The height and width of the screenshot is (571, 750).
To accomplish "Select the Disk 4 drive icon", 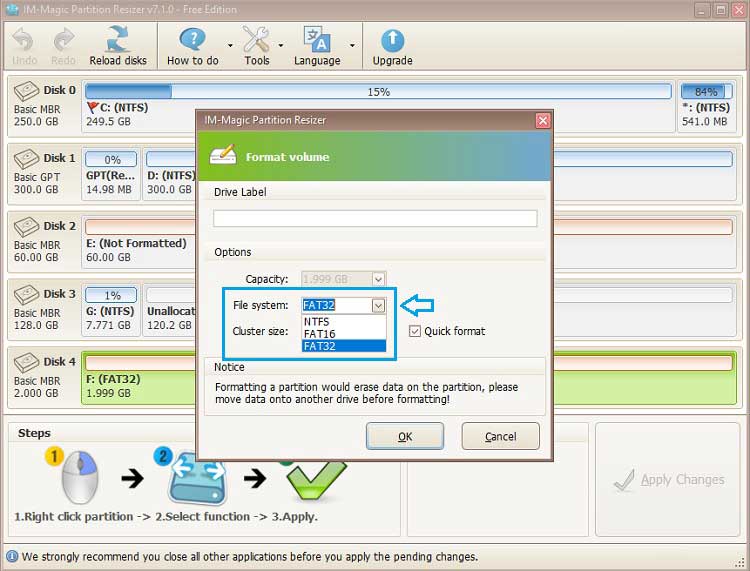I will click(26, 362).
